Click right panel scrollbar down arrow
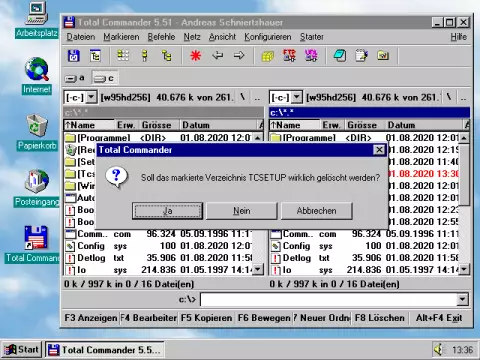The width and height of the screenshot is (480, 360). point(464,269)
